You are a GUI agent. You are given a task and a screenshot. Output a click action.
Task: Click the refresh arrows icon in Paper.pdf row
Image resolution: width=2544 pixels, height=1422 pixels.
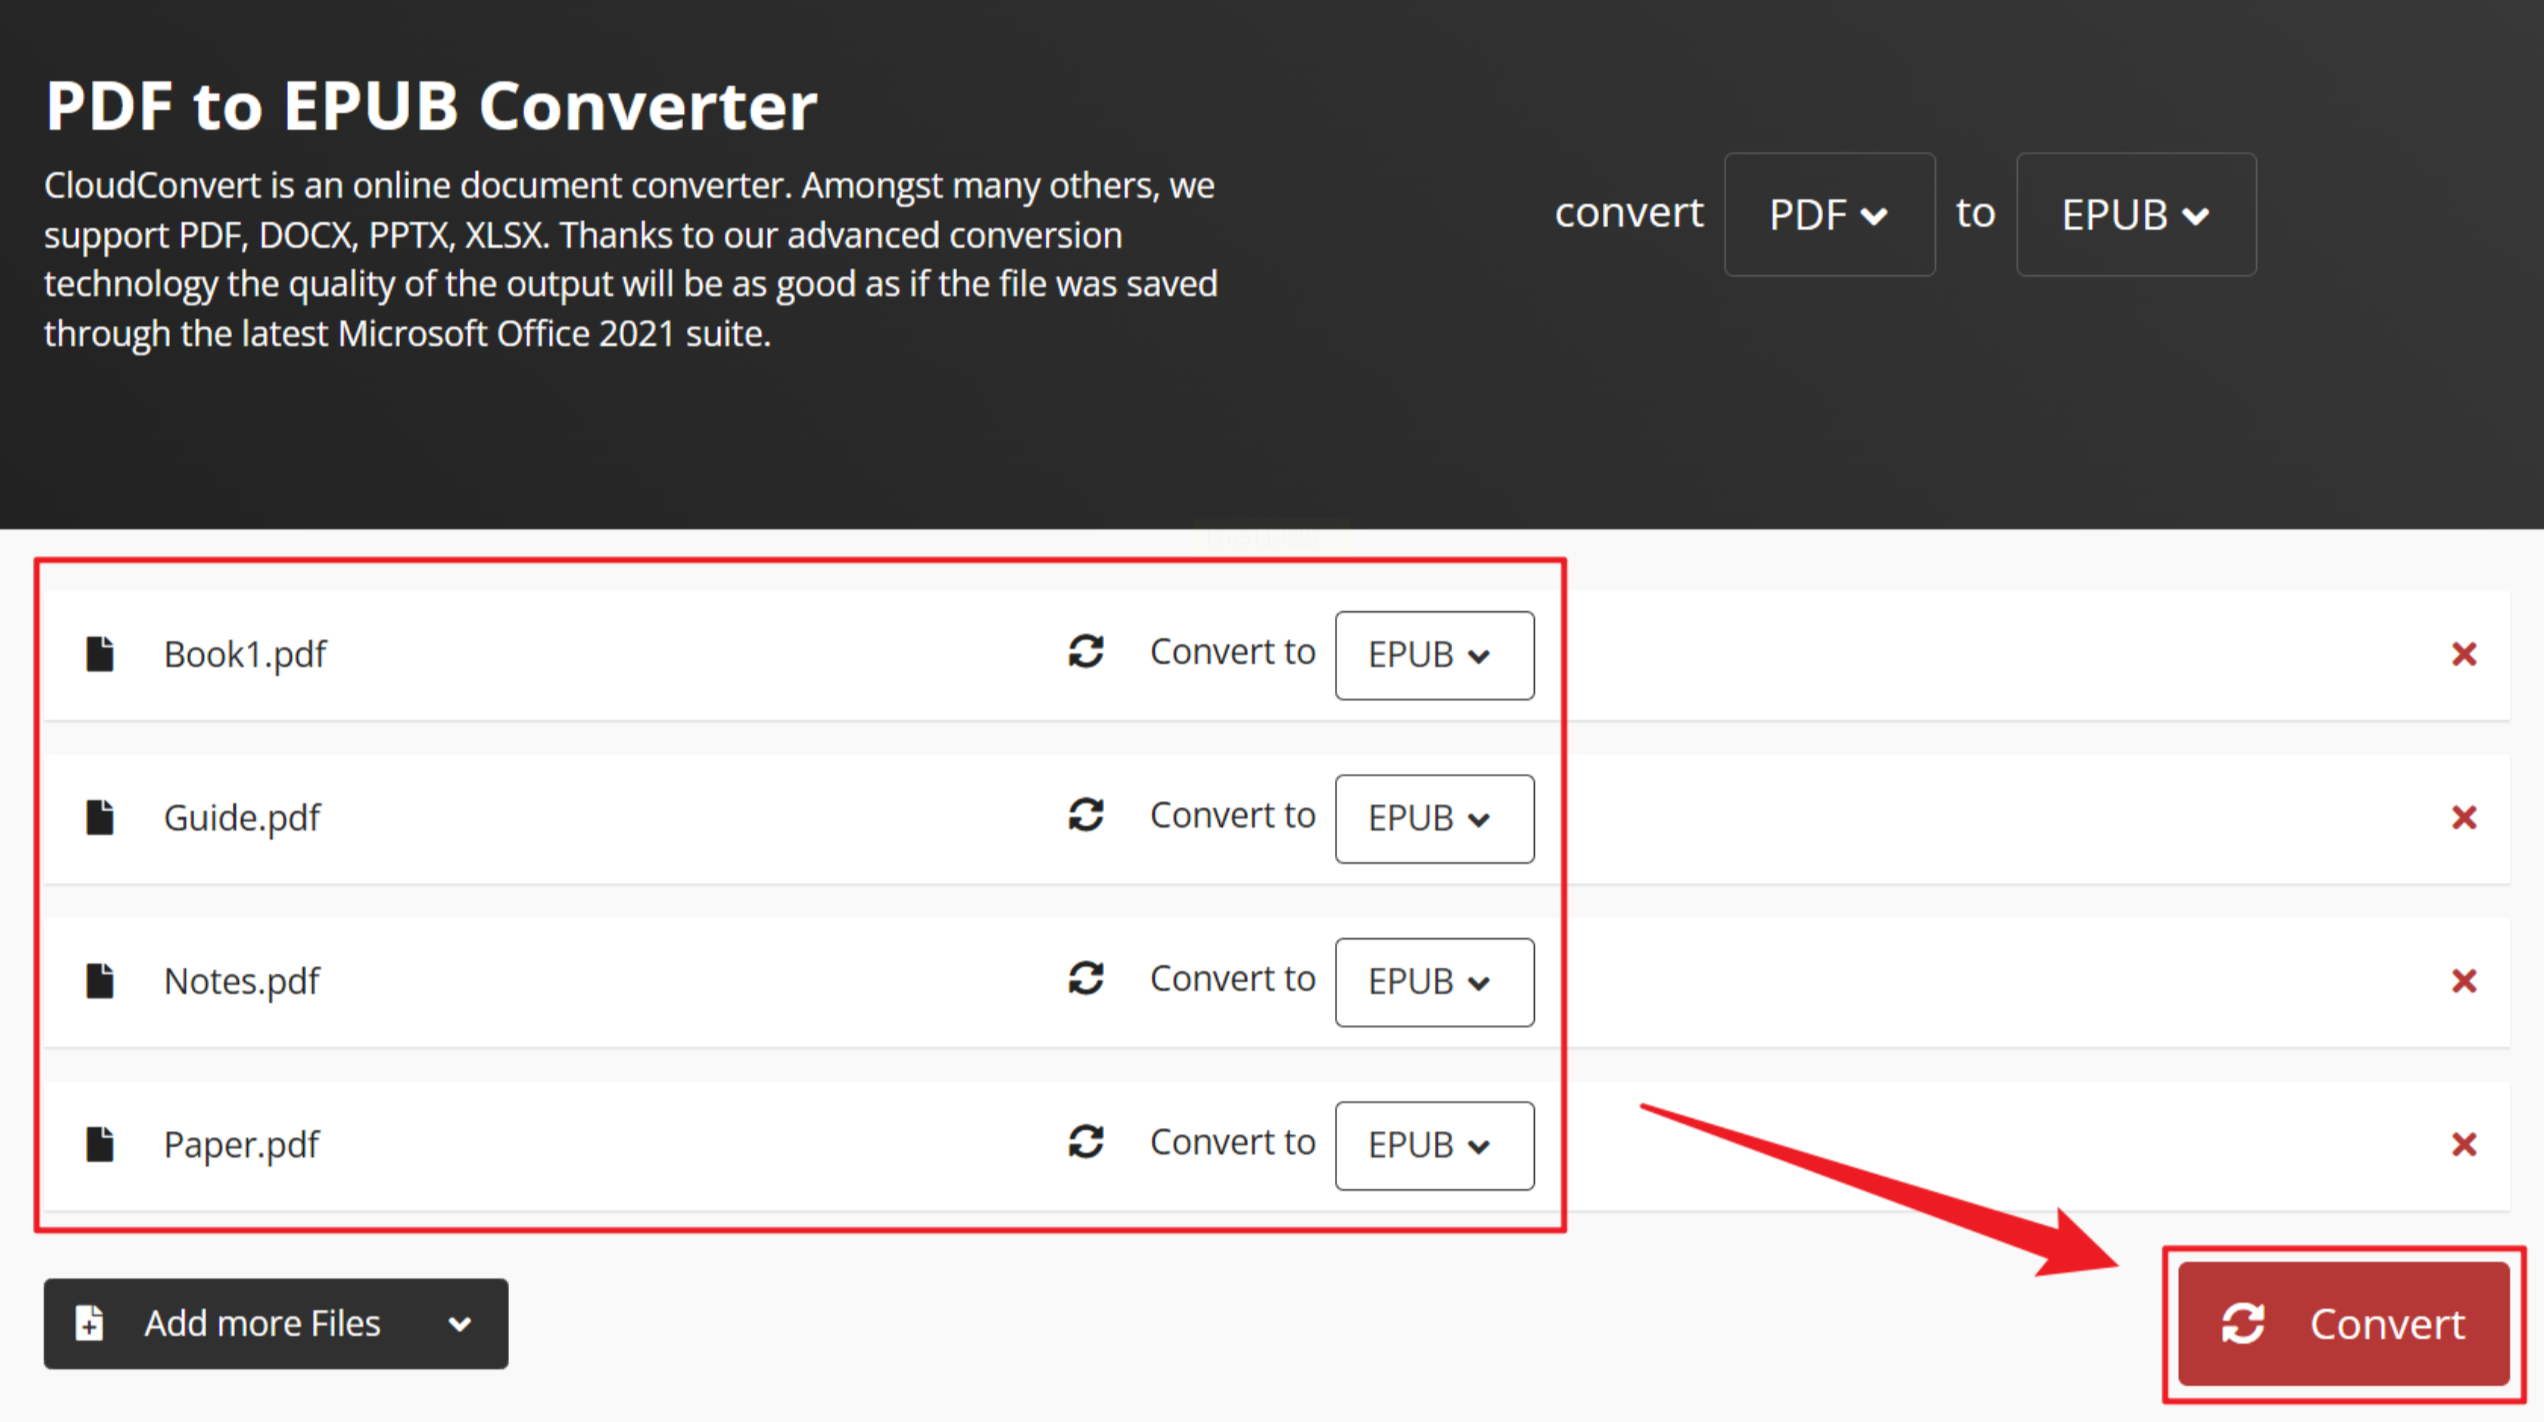click(1086, 1142)
